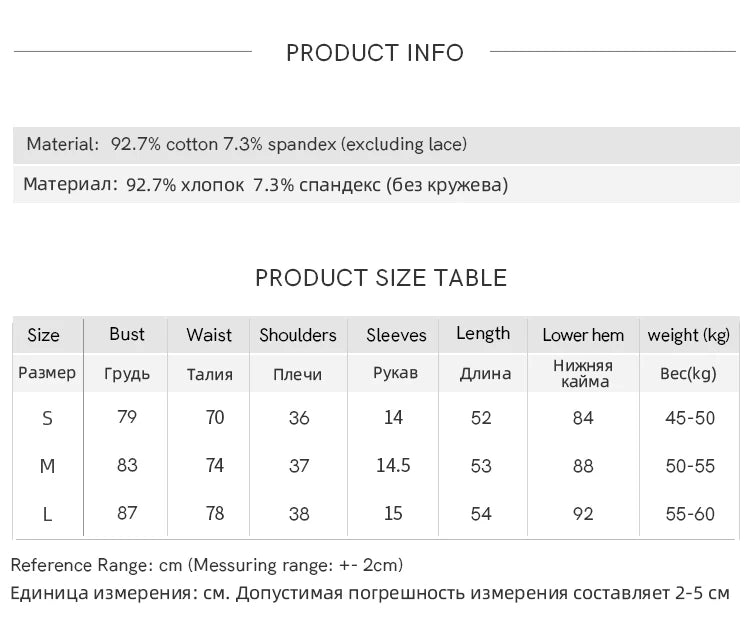Click the Нижняя кайма header cell

point(583,374)
